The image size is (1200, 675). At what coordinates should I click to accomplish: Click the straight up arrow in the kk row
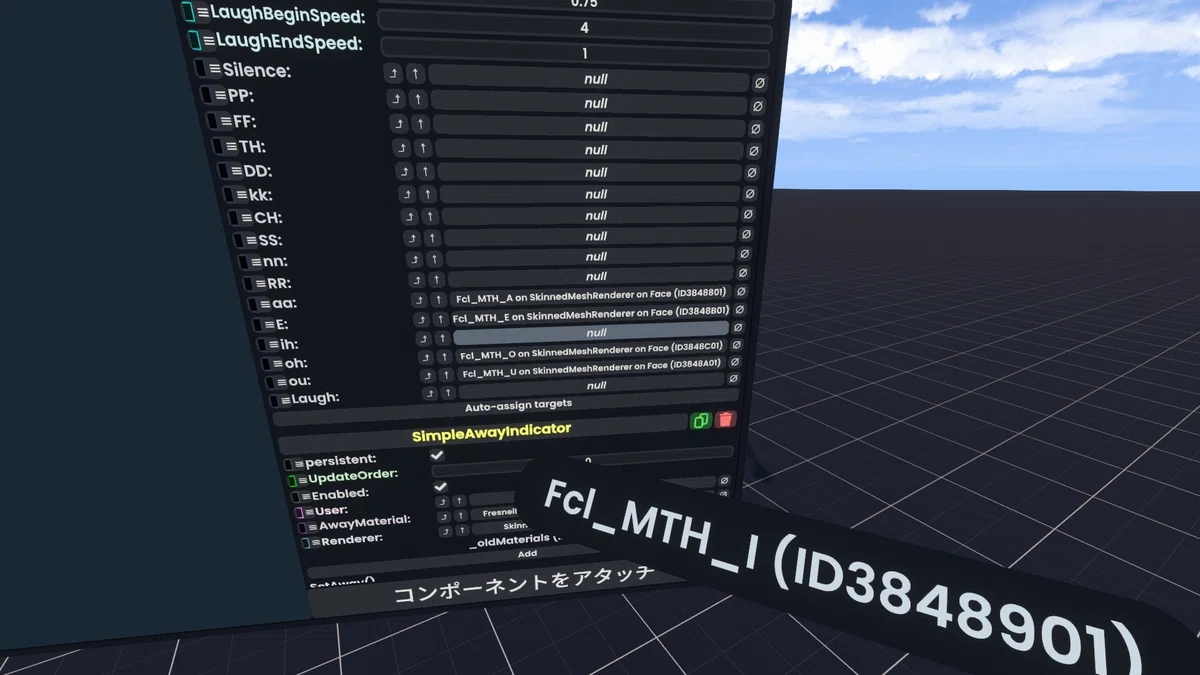[x=428, y=194]
